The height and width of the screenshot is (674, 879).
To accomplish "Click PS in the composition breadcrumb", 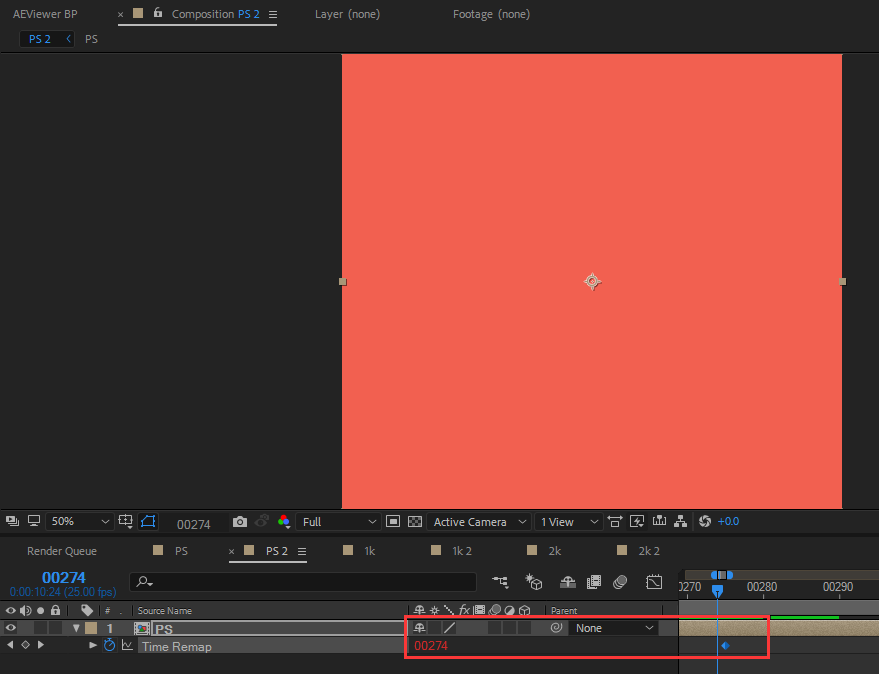I will 91,39.
